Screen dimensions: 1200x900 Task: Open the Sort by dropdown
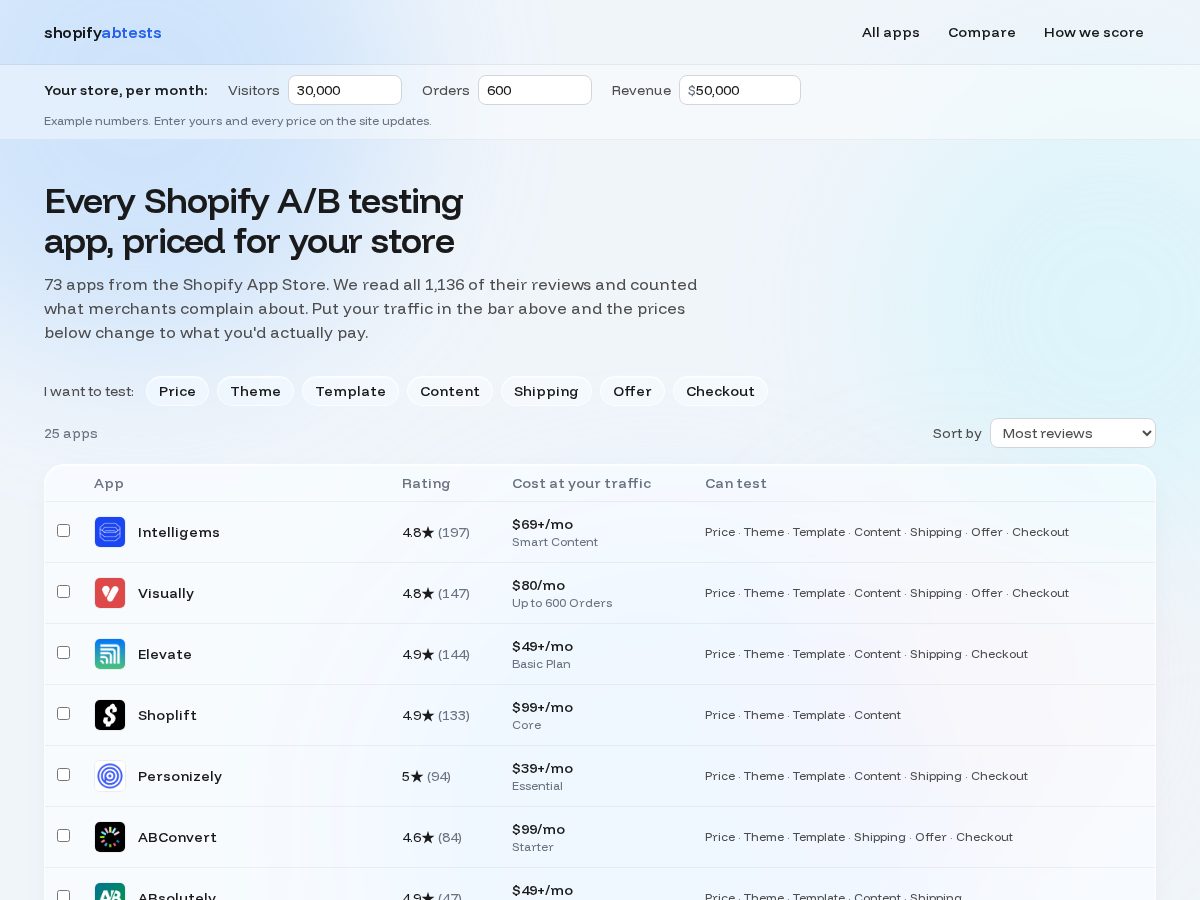(1073, 433)
